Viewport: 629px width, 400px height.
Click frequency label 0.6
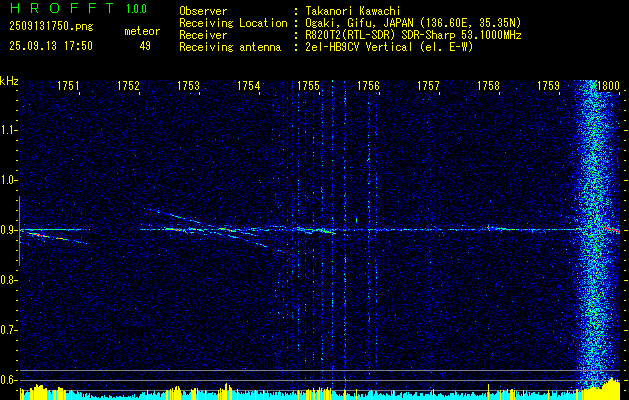[8, 380]
